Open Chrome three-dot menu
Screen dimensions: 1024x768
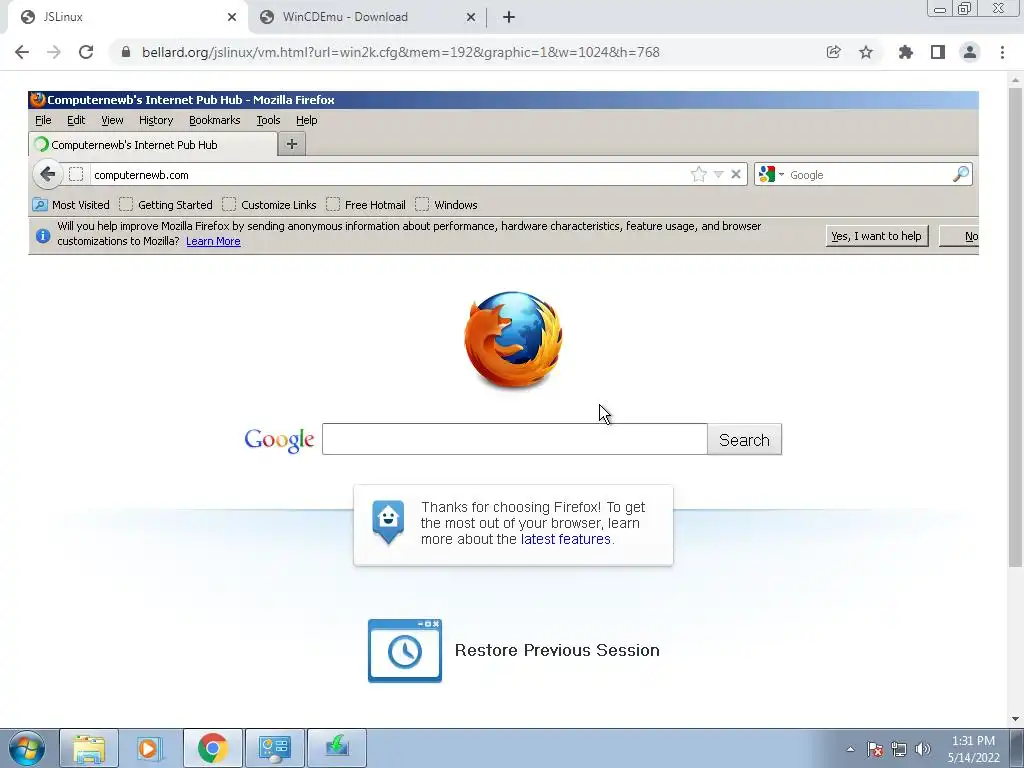click(x=1002, y=52)
